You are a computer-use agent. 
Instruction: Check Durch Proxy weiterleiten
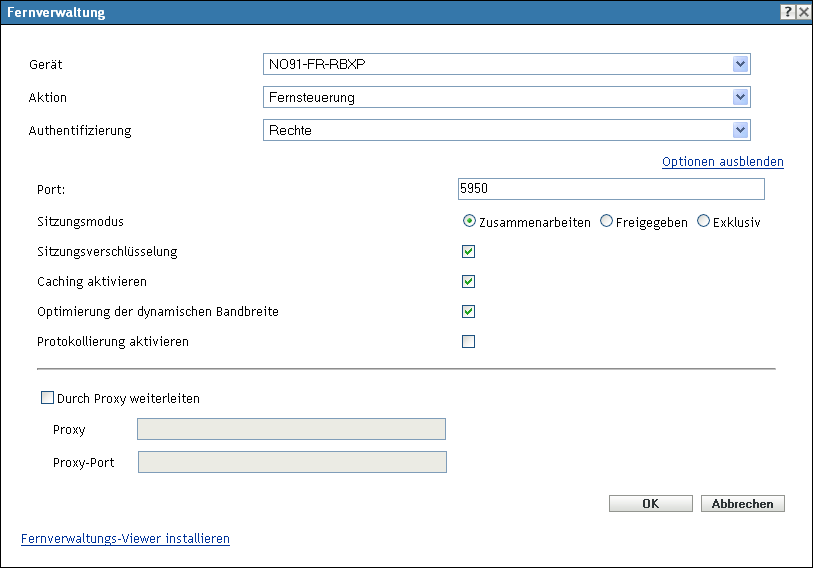click(47, 398)
